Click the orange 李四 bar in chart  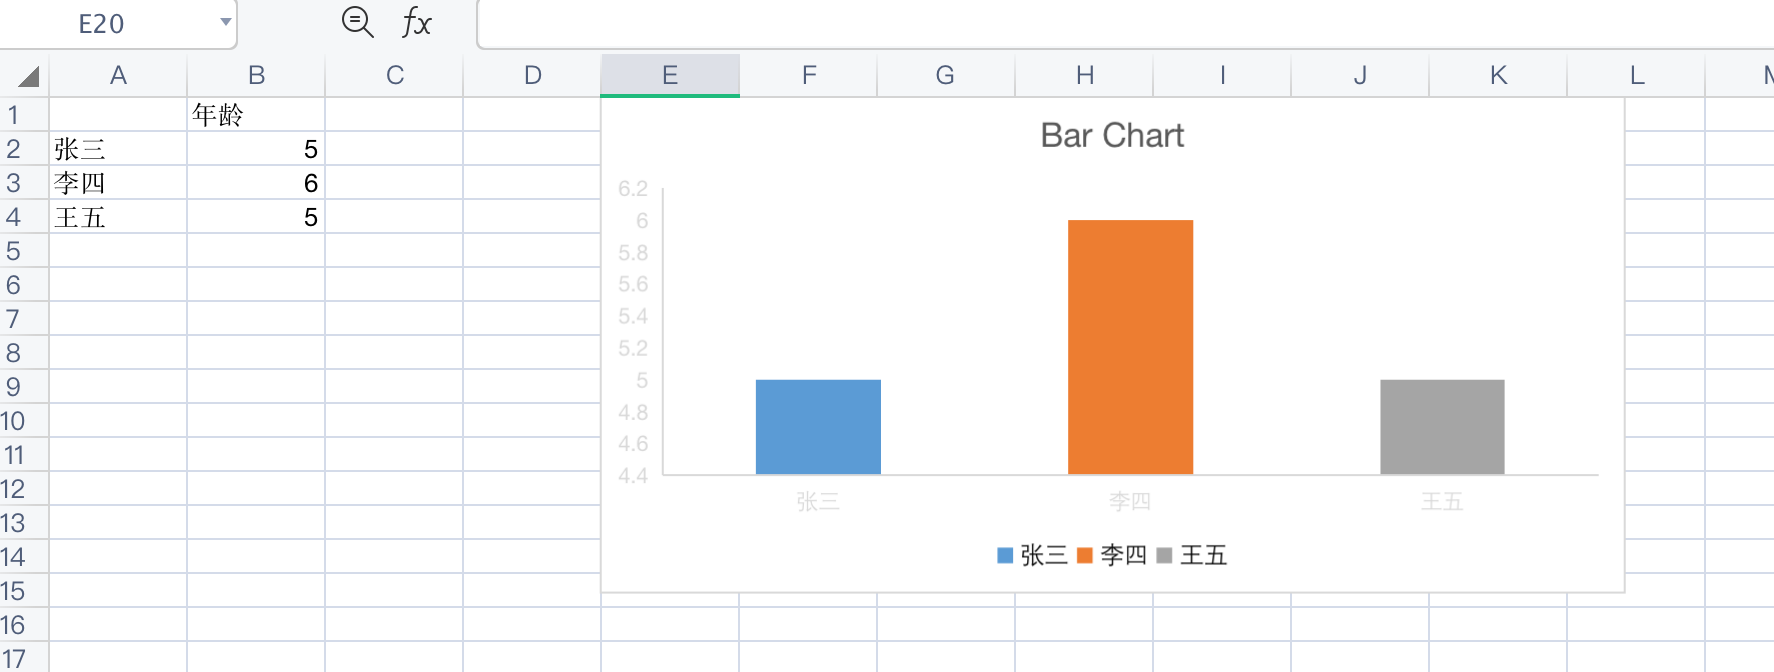click(x=1130, y=347)
